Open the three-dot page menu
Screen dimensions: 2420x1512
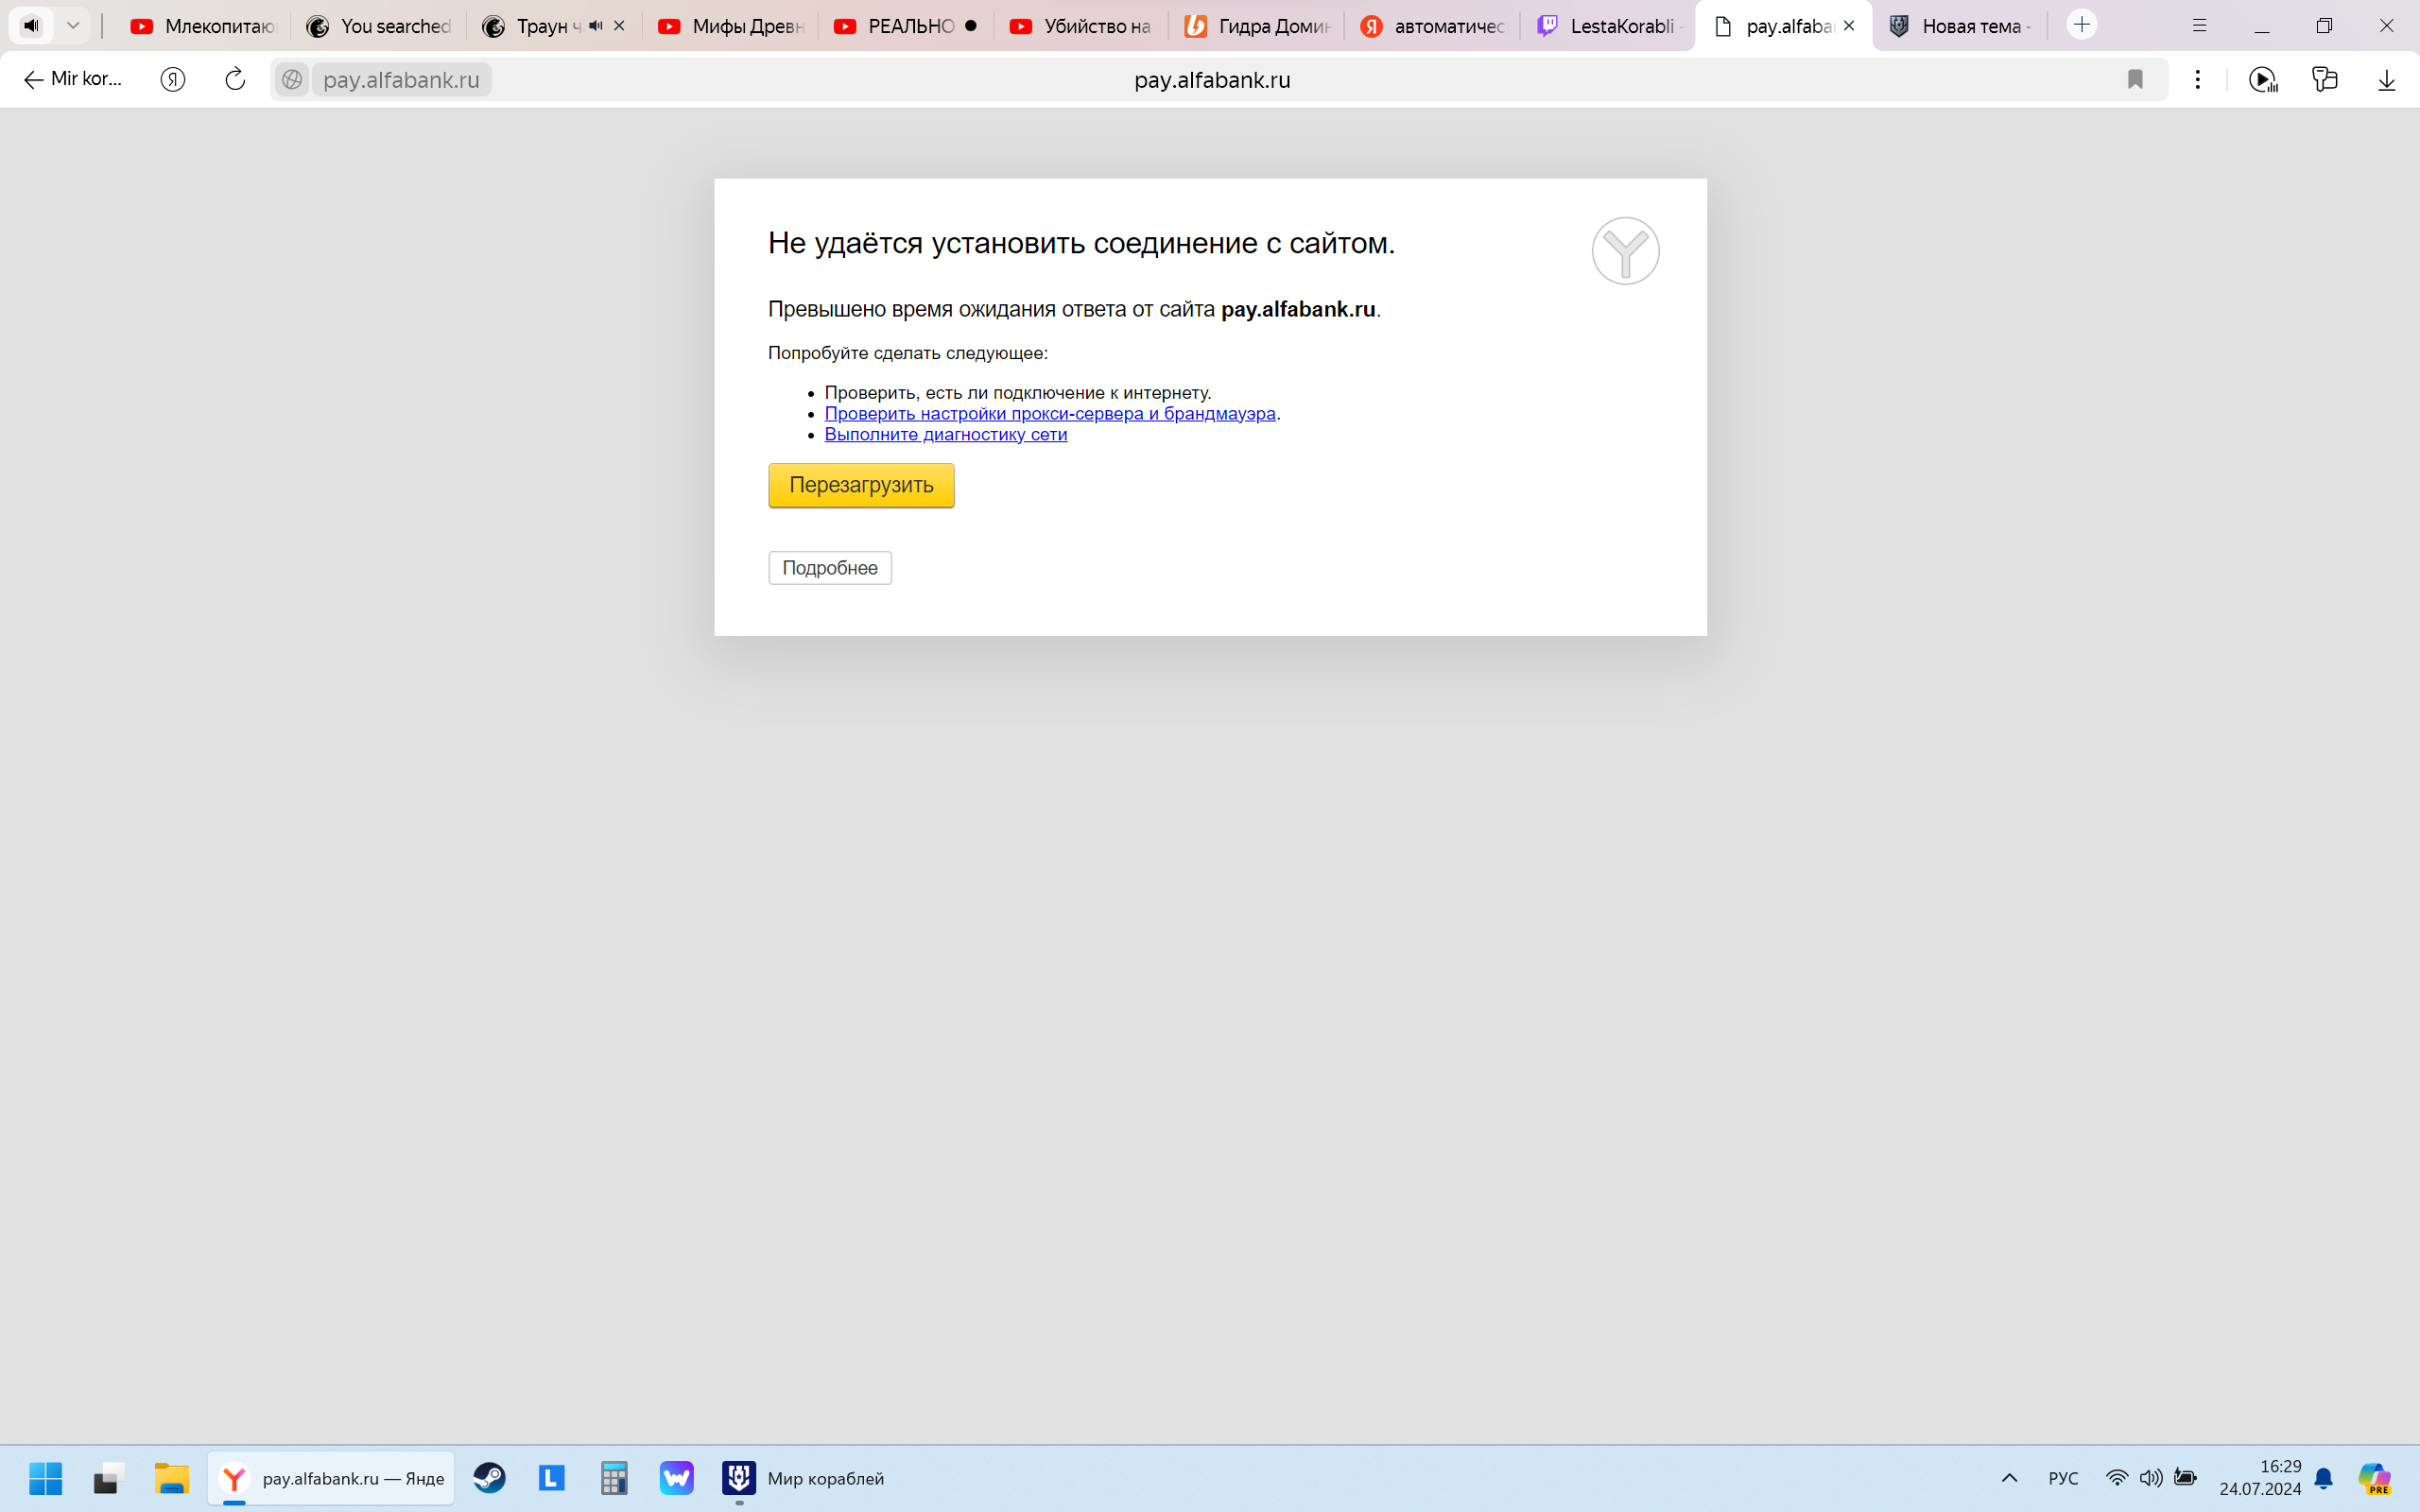[x=2197, y=80]
